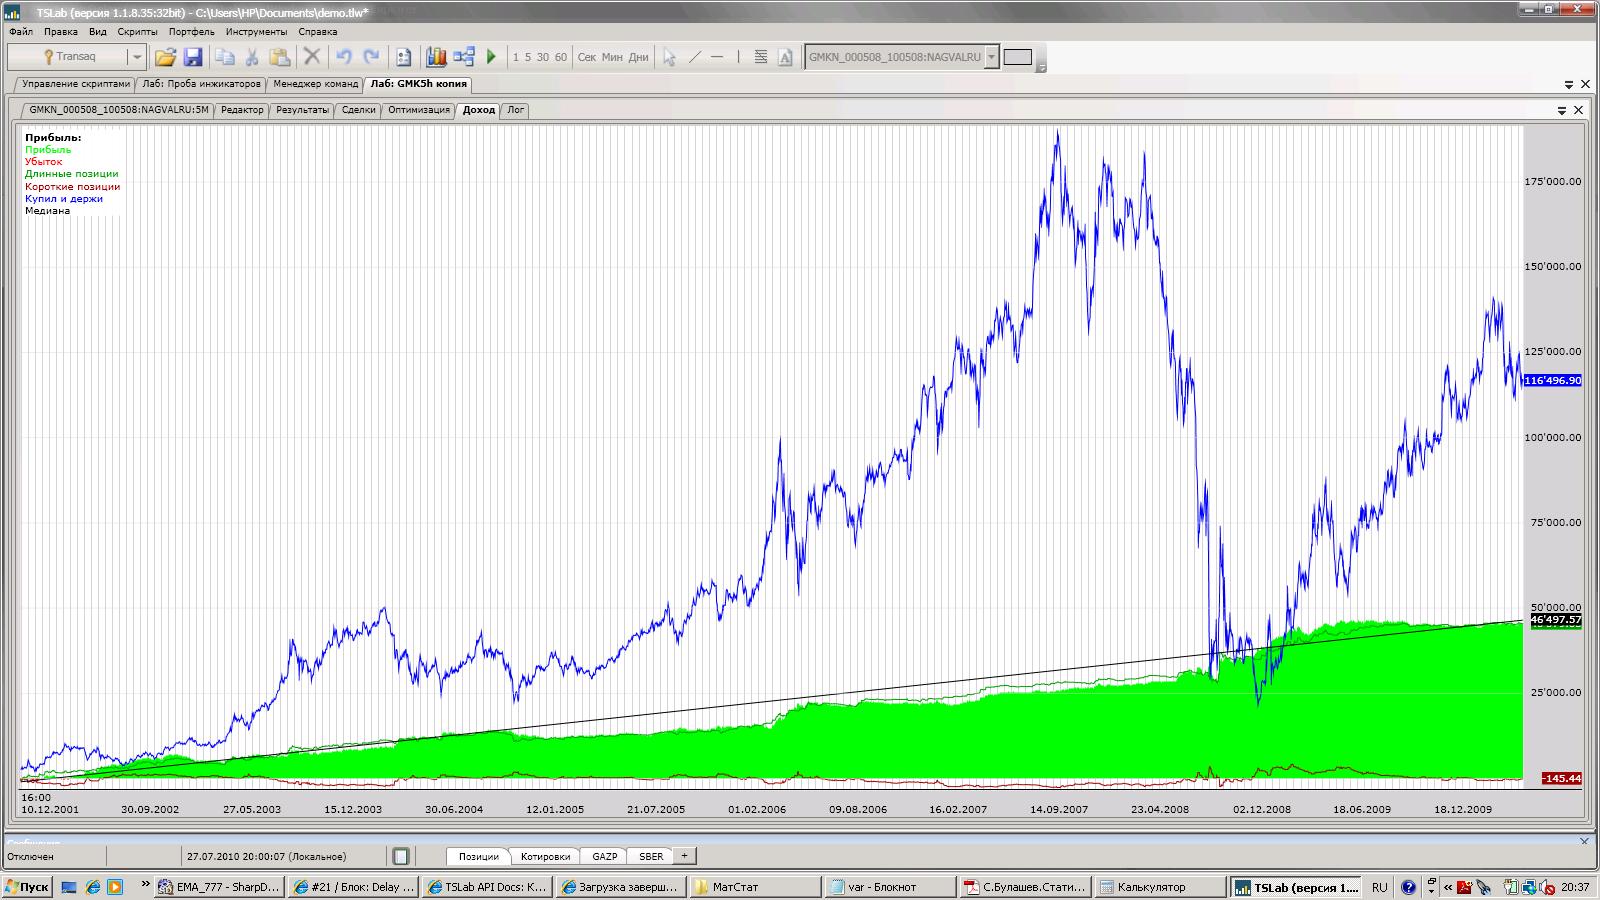Set the 30-minute timeframe
Image resolution: width=1600 pixels, height=900 pixels.
[x=543, y=57]
